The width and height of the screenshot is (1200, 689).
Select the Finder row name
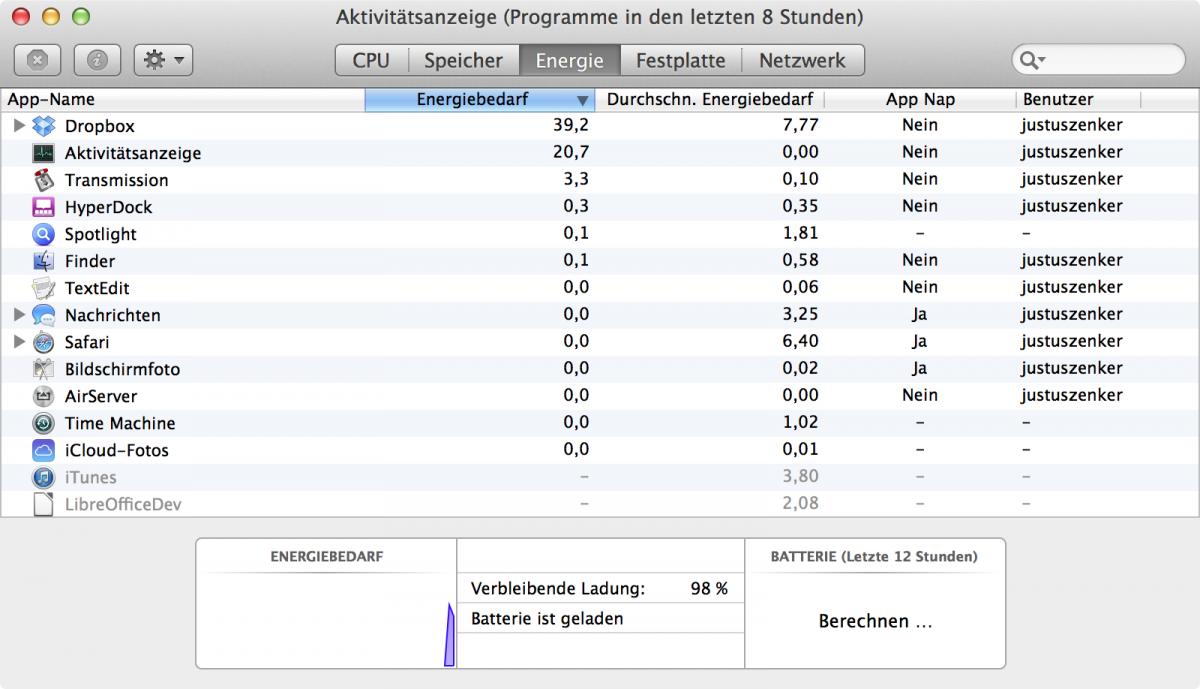click(x=90, y=261)
